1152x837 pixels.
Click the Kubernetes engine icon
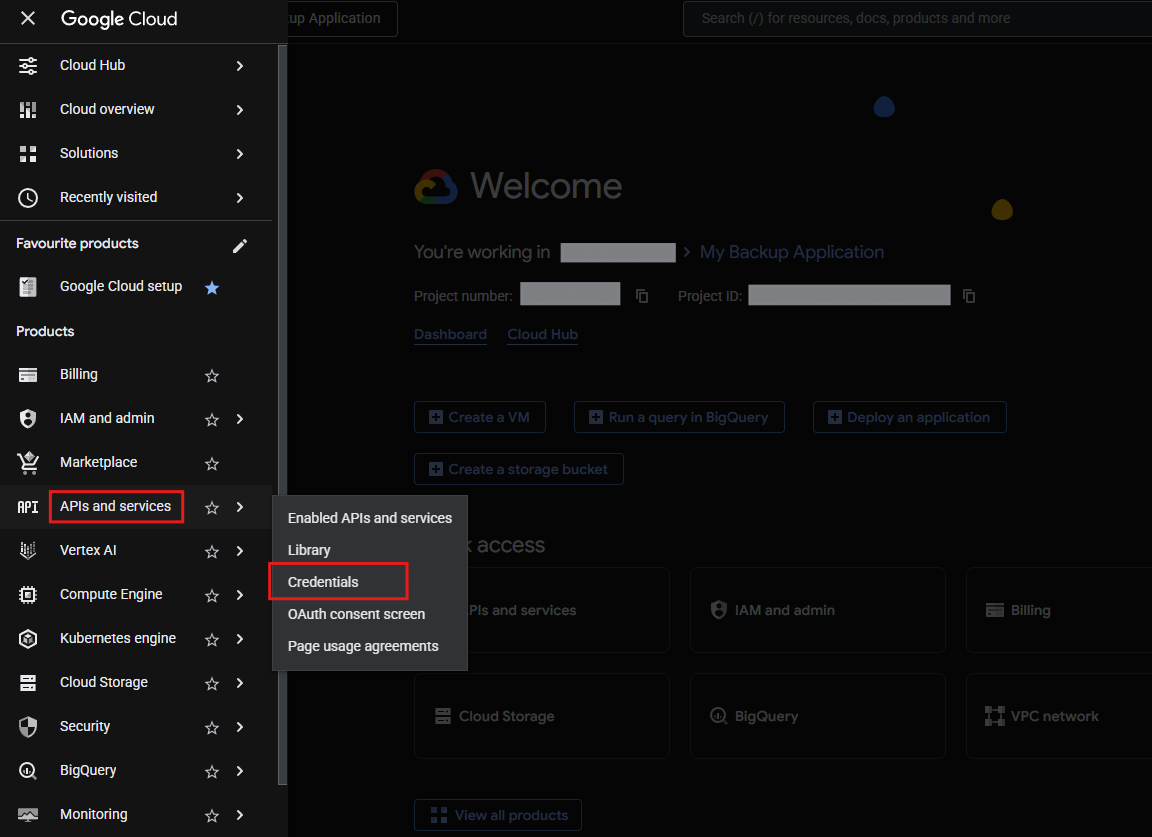click(28, 639)
